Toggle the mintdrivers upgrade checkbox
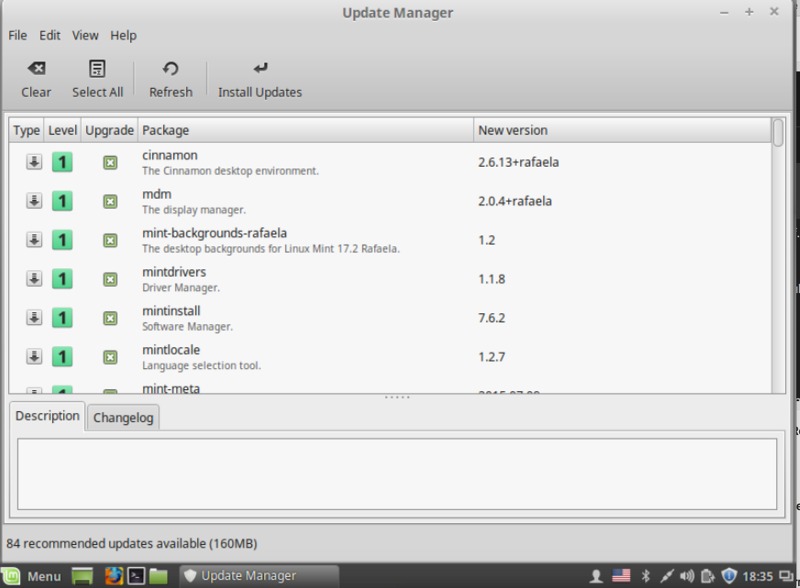This screenshot has height=588, width=800. pyautogui.click(x=110, y=279)
